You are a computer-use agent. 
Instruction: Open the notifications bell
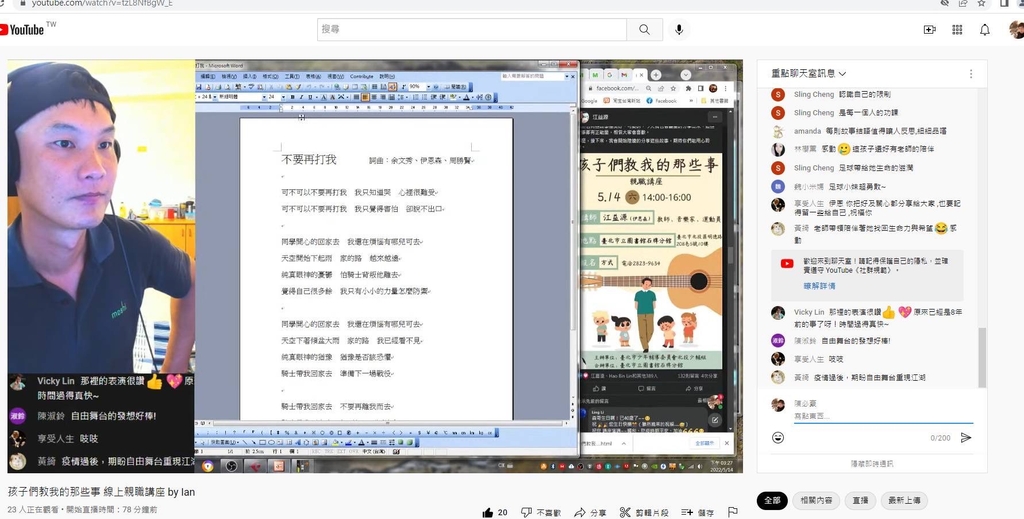point(984,29)
